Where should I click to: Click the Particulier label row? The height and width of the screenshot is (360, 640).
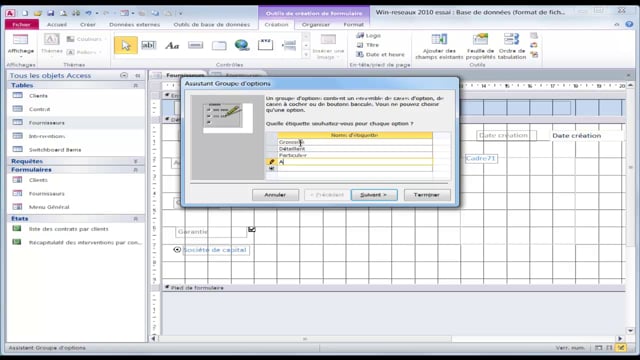355,155
